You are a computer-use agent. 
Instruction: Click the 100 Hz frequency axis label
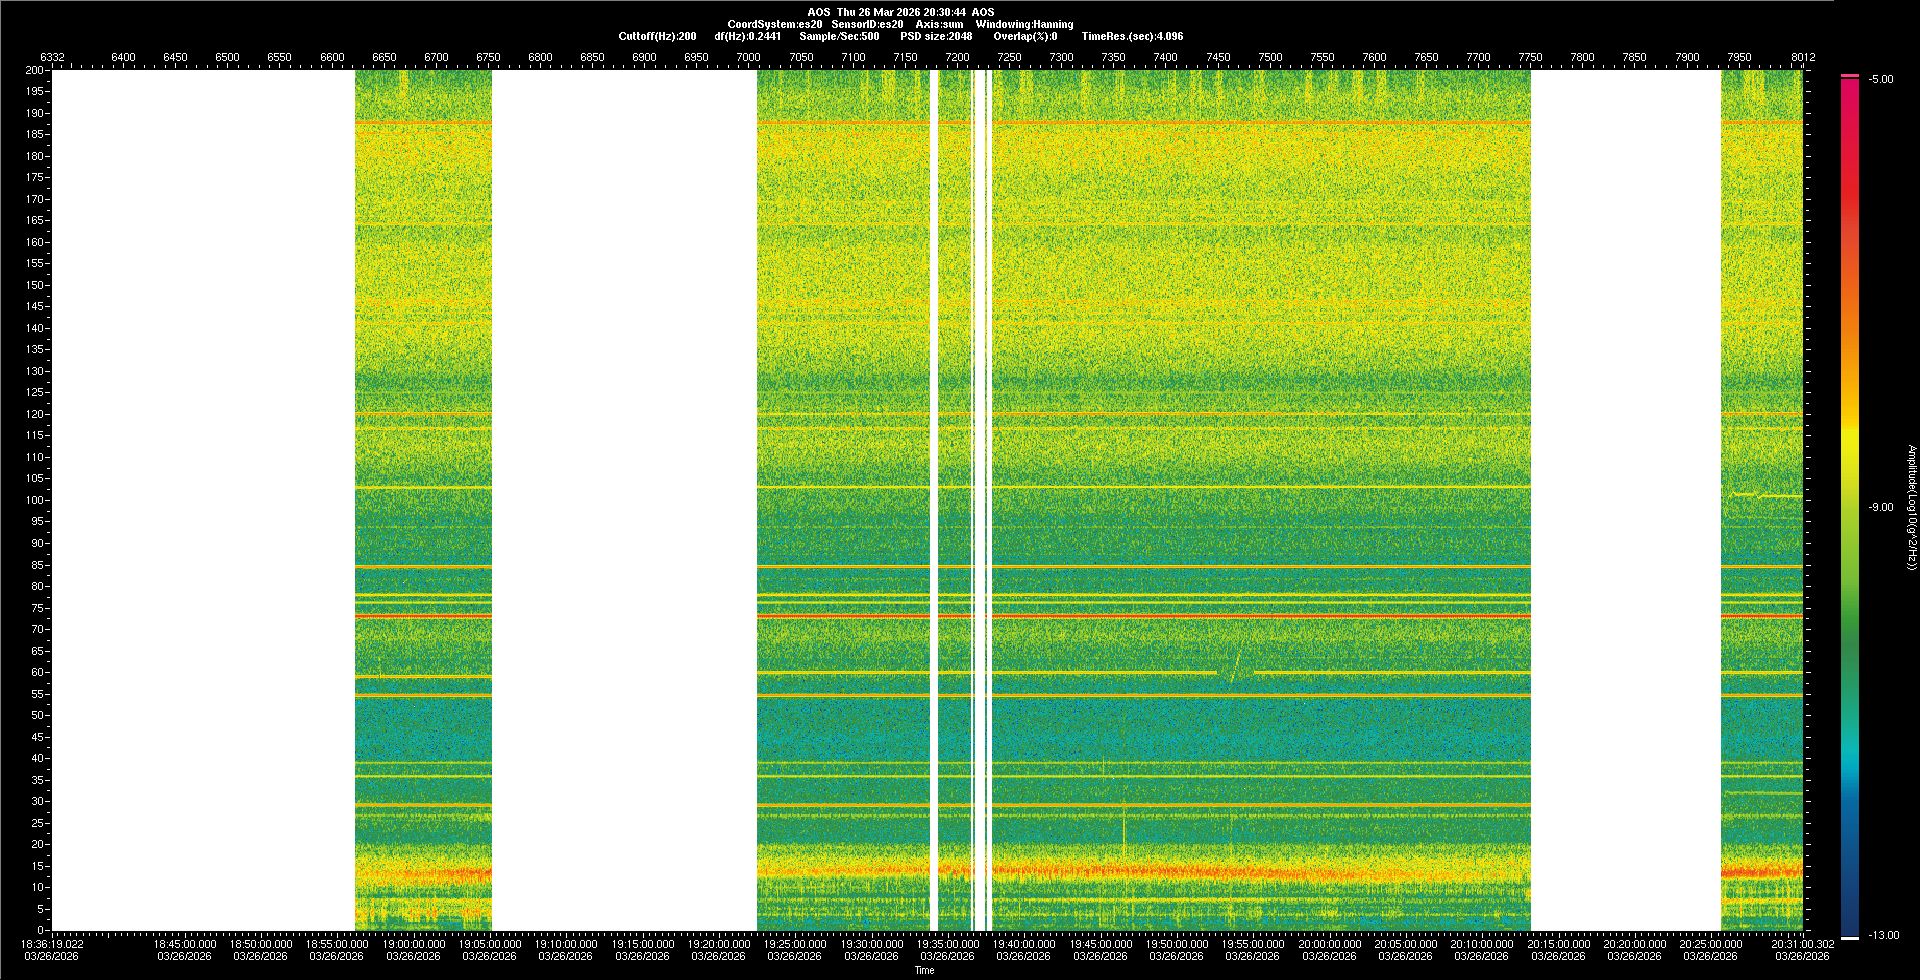(35, 500)
